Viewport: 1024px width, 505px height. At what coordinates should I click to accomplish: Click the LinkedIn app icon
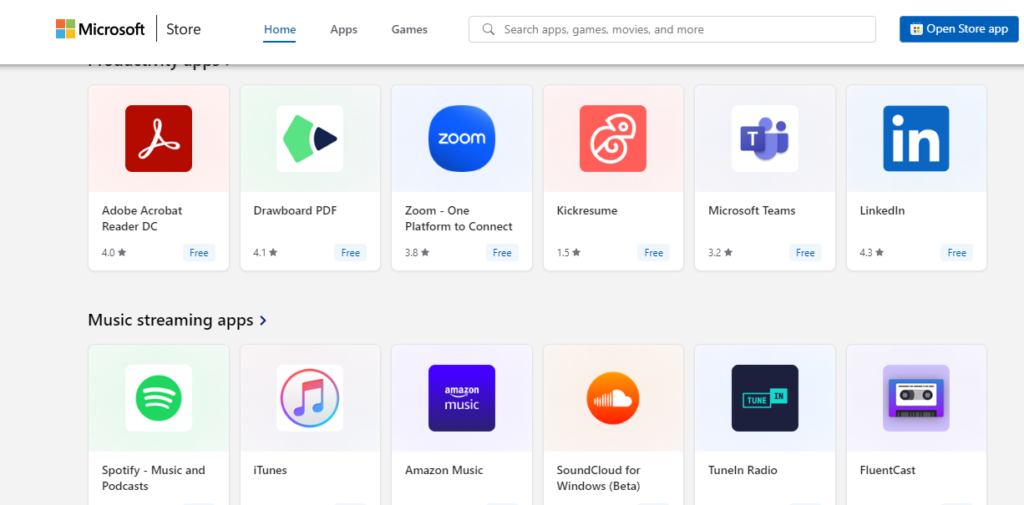click(x=916, y=138)
